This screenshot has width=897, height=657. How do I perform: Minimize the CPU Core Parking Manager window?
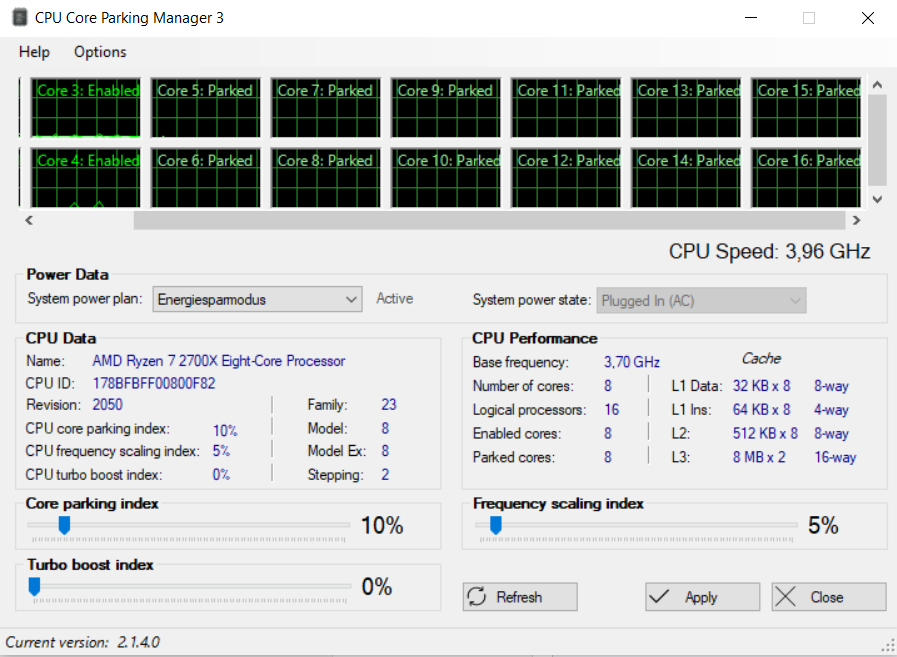click(751, 18)
